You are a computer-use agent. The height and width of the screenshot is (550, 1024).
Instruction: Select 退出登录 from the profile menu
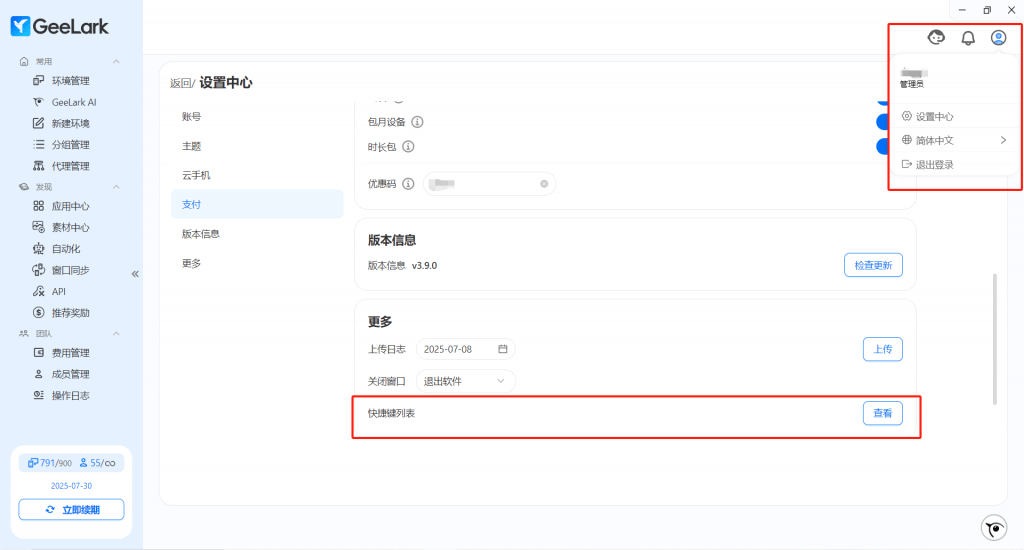(x=934, y=164)
